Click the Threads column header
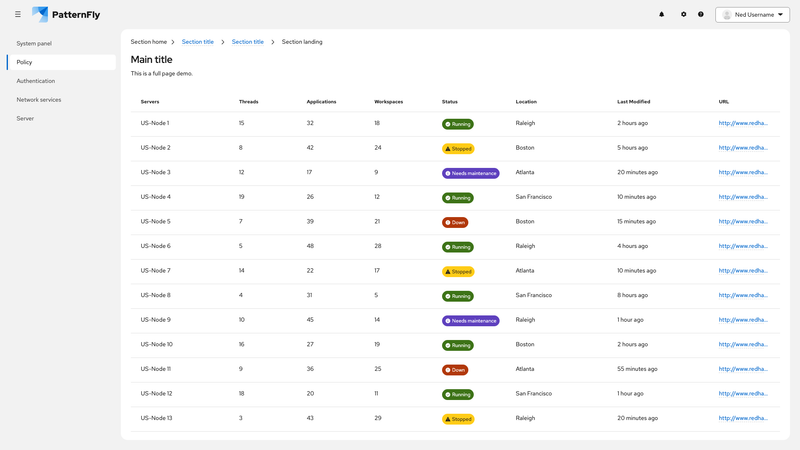Screen dimensions: 800x450 pyautogui.click(x=248, y=102)
